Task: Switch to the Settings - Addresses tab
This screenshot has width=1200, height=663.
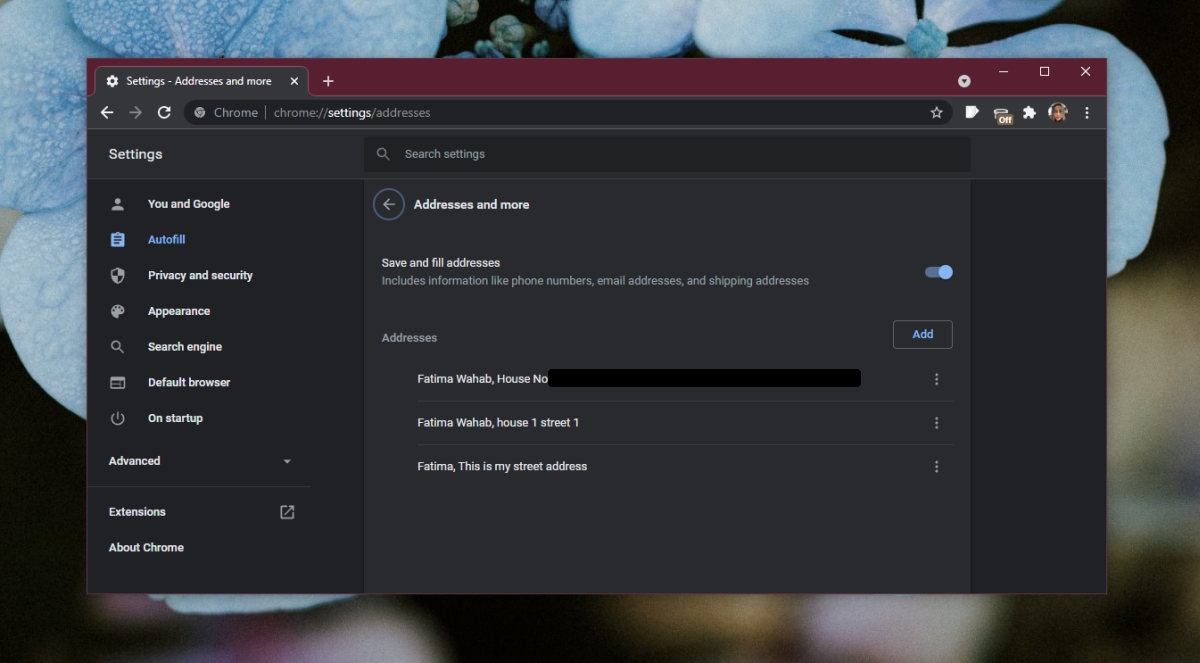Action: tap(200, 81)
